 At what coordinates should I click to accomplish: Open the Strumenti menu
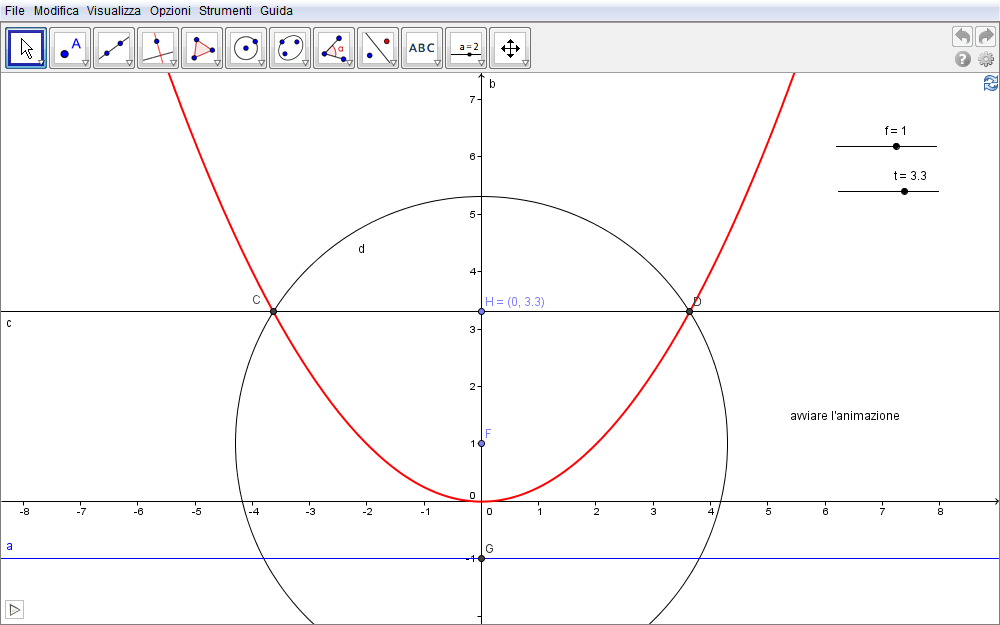[x=225, y=11]
